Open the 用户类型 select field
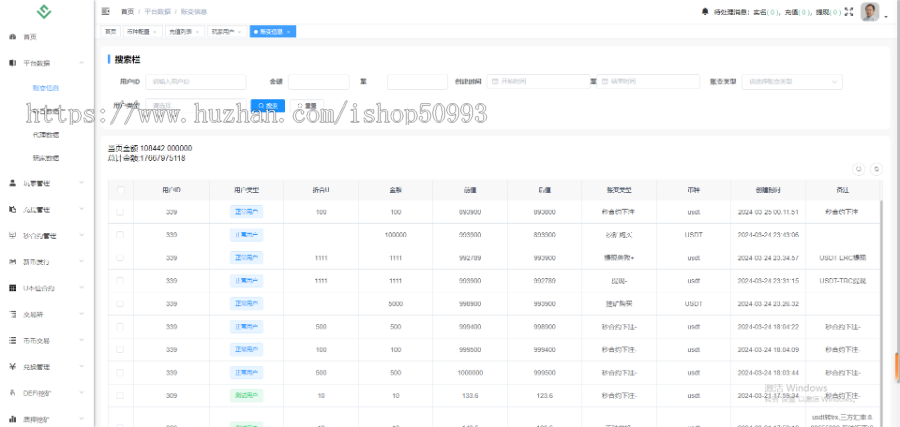The height and width of the screenshot is (427, 900). tap(196, 106)
